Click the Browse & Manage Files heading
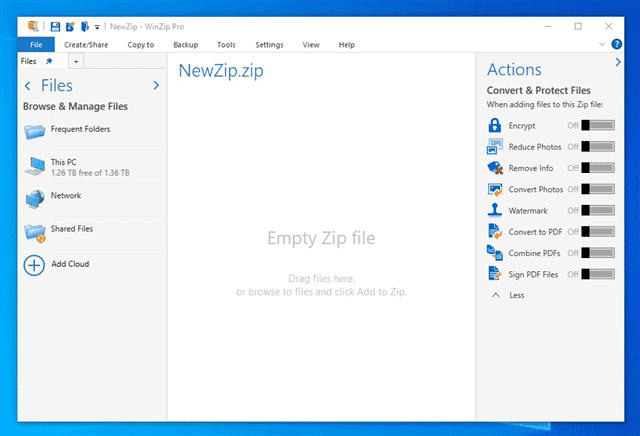The image size is (640, 436). pos(75,107)
